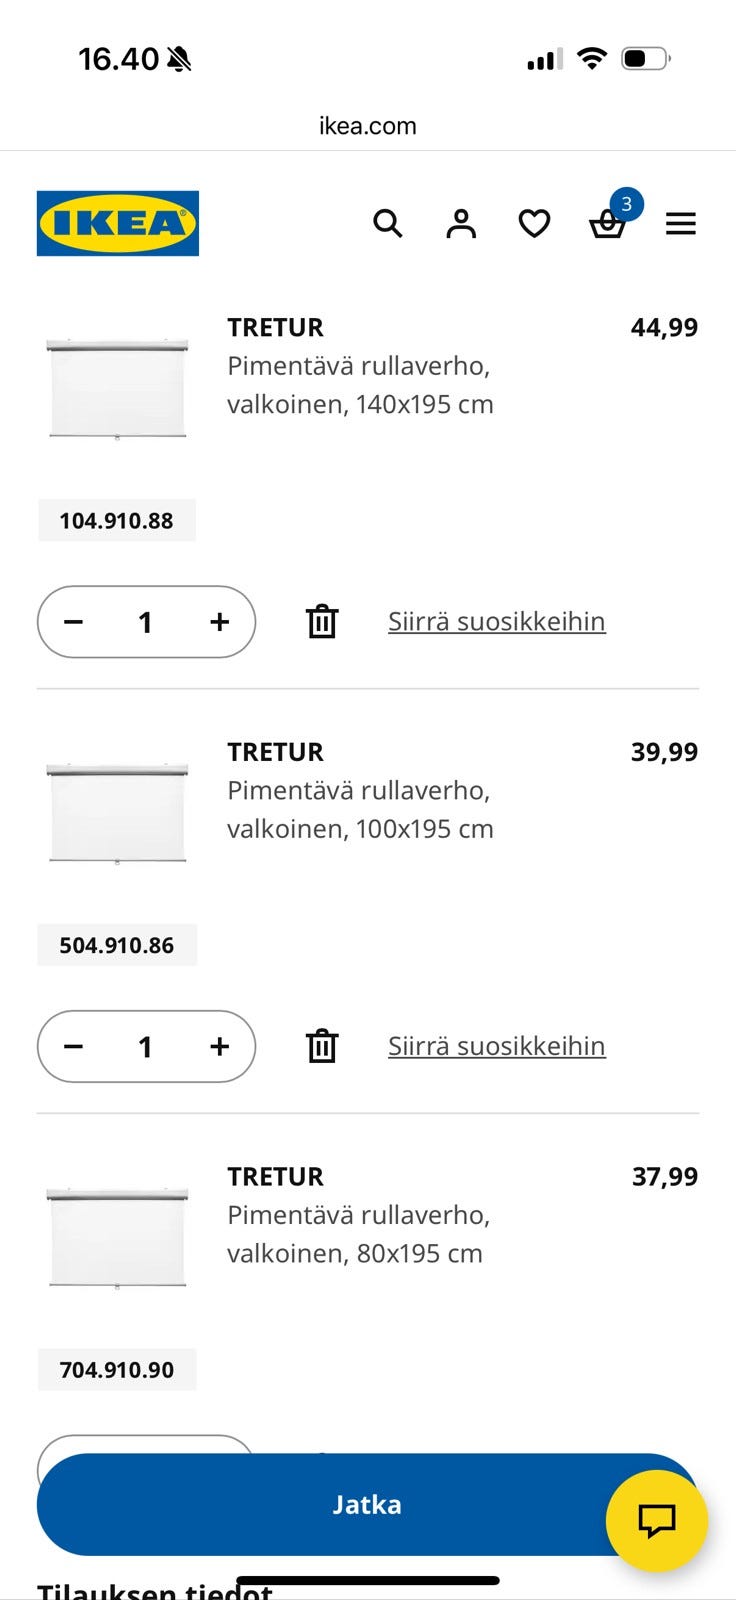The image size is (736, 1600).
Task: Open the yellow chat bubble button
Action: [x=657, y=1520]
